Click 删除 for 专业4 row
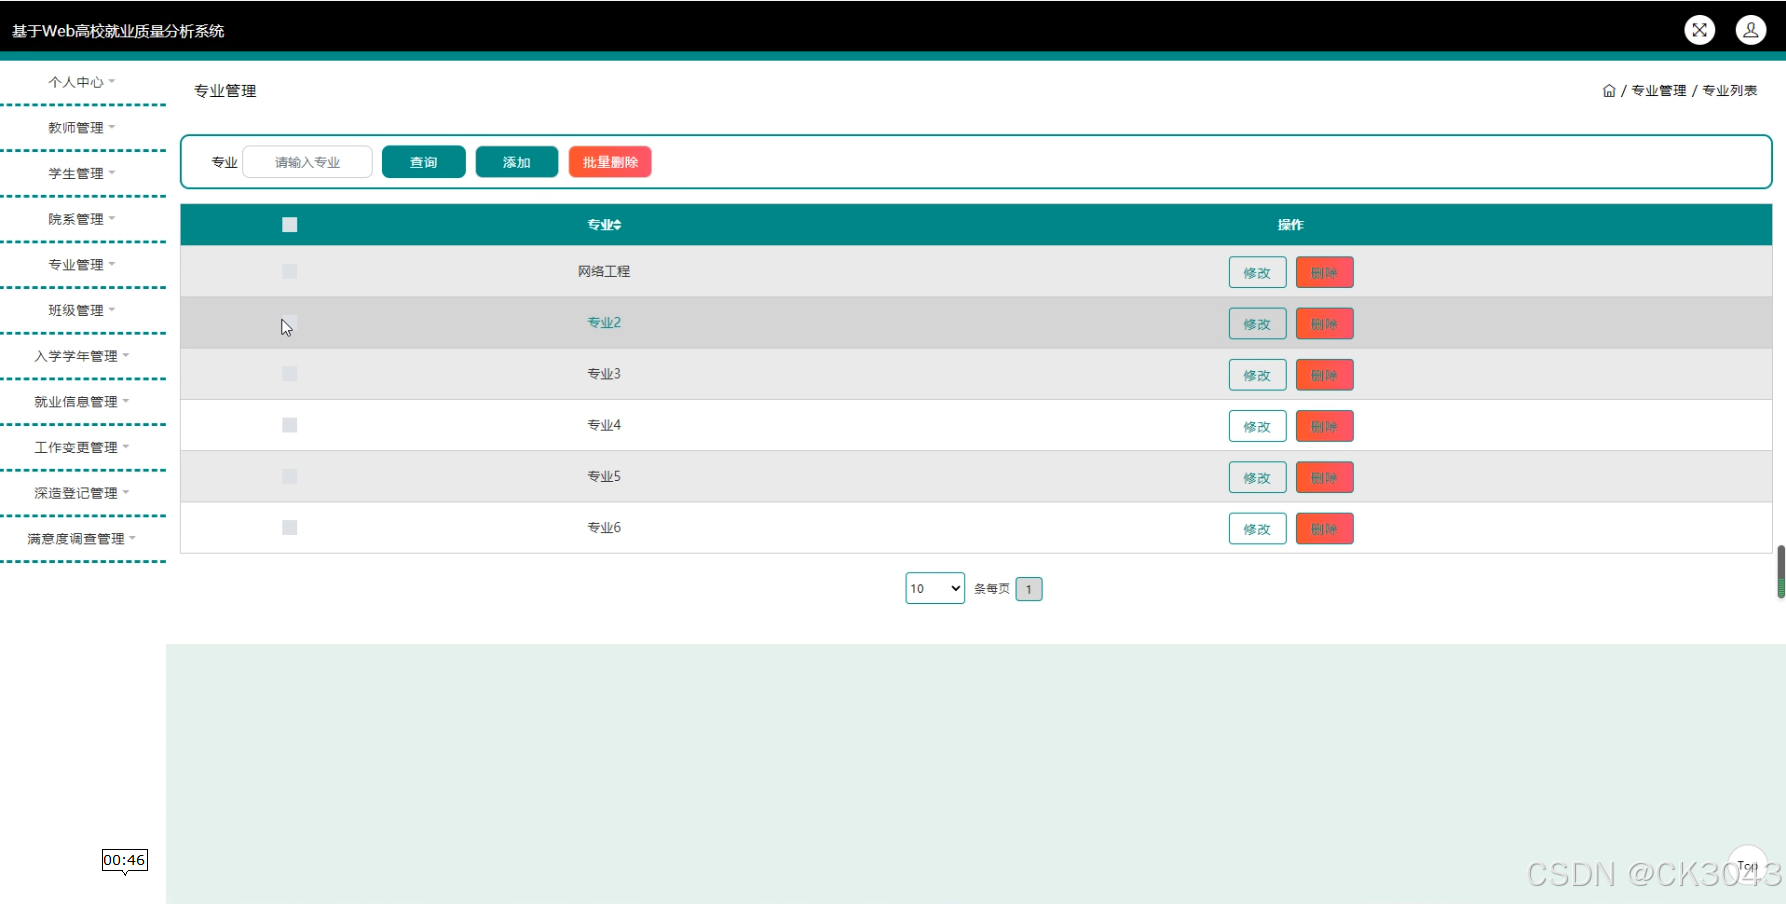The image size is (1786, 904). [1324, 426]
